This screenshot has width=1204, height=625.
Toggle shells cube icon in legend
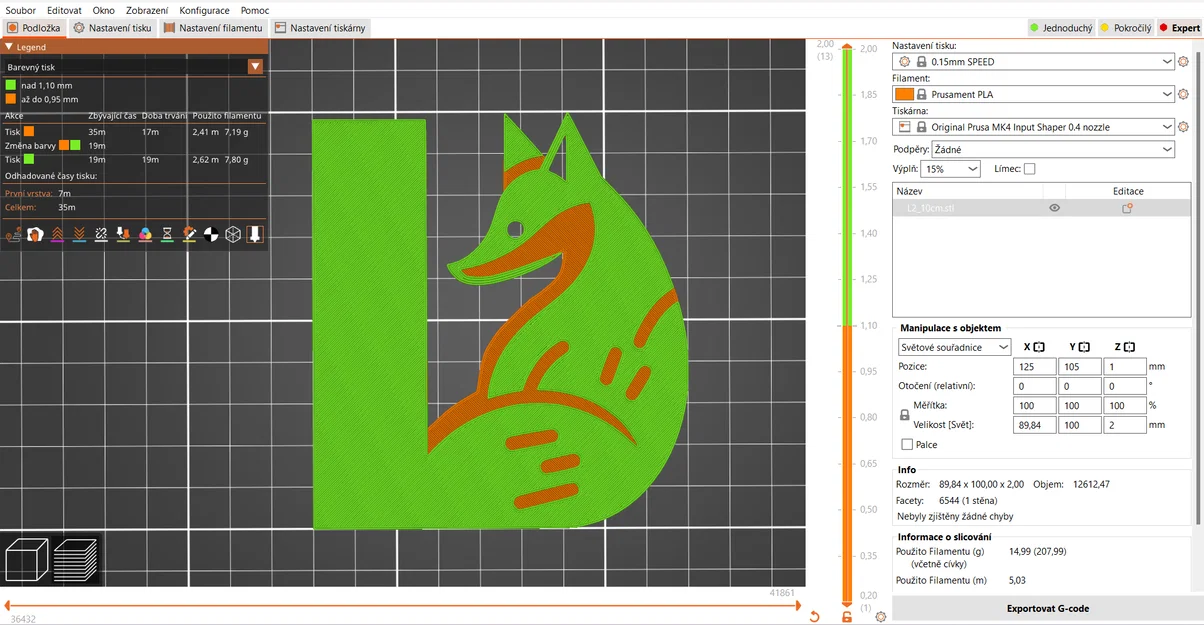(x=233, y=234)
